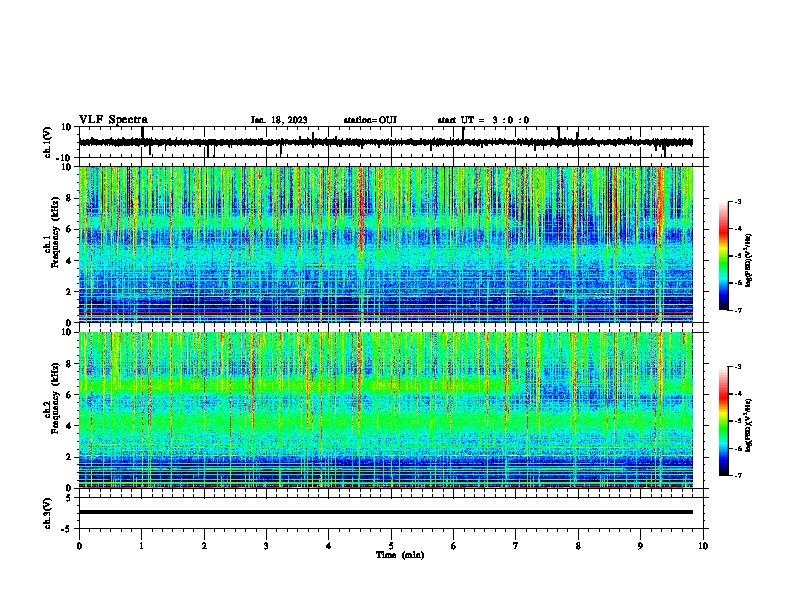Click the "VLF Spectra" title text
Screen dimensions: 792x612
(x=113, y=120)
